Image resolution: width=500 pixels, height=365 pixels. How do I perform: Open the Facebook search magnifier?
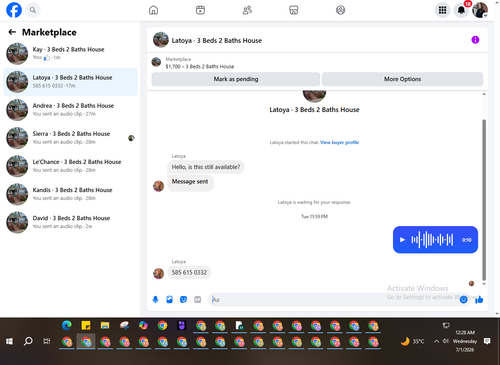pyautogui.click(x=33, y=10)
